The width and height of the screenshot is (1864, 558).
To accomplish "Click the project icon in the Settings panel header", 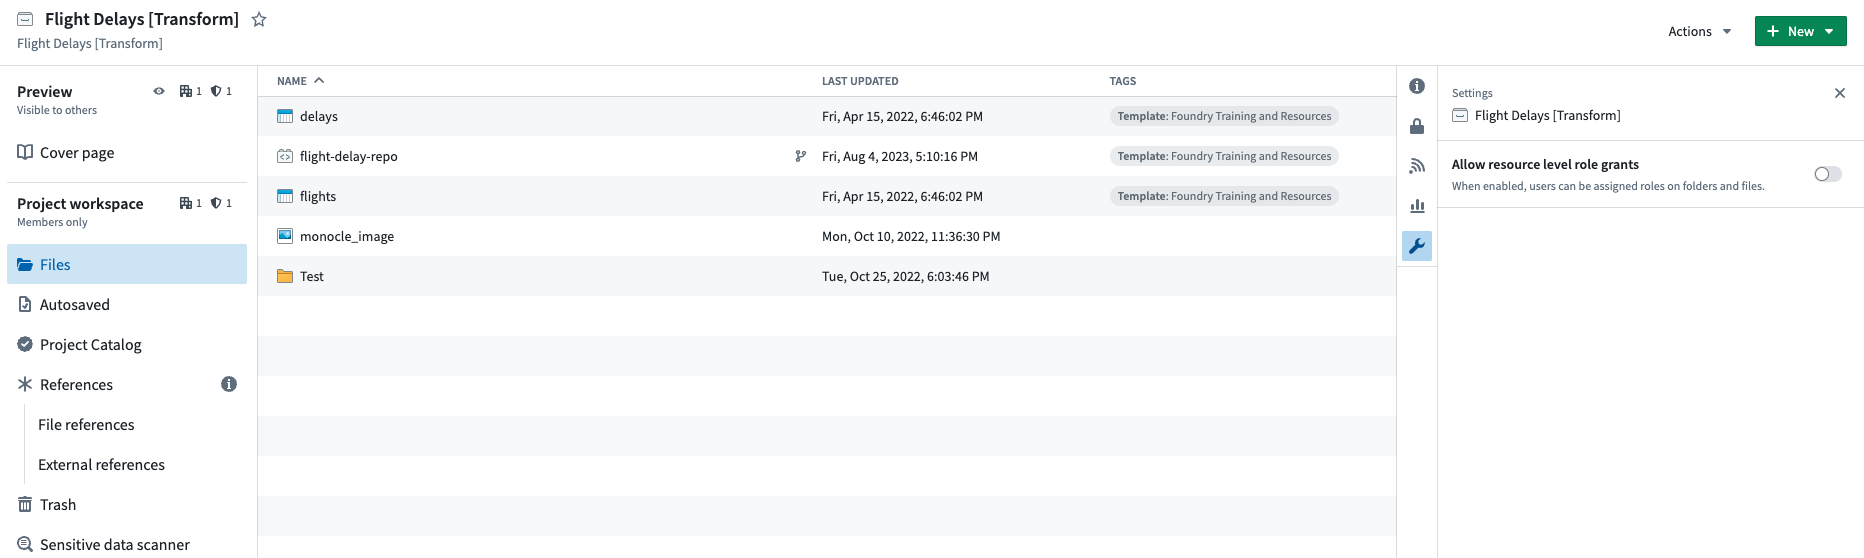I will [x=1460, y=115].
